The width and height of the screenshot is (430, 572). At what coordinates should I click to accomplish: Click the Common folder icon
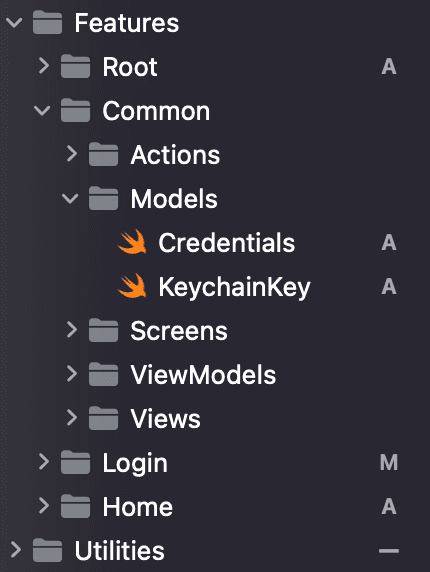(x=75, y=110)
